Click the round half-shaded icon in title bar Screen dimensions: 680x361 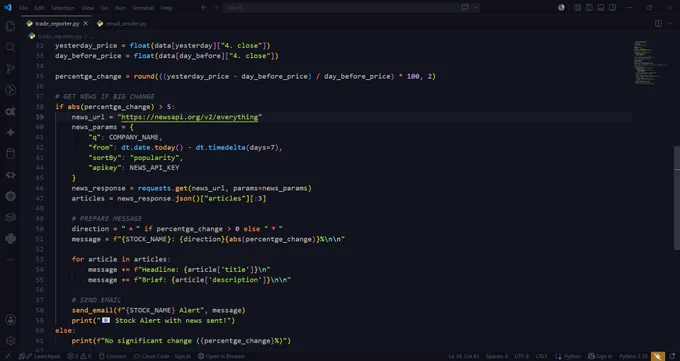pos(561,7)
